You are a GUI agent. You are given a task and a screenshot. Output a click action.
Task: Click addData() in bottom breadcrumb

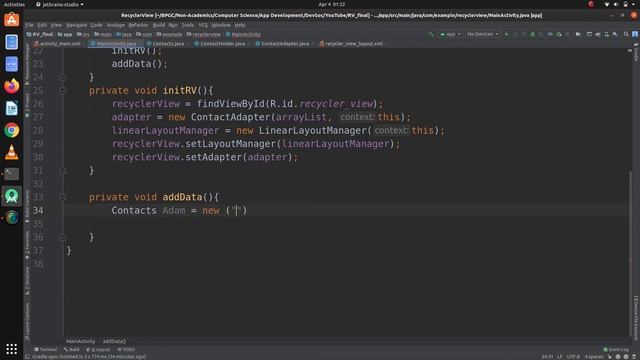(x=114, y=341)
